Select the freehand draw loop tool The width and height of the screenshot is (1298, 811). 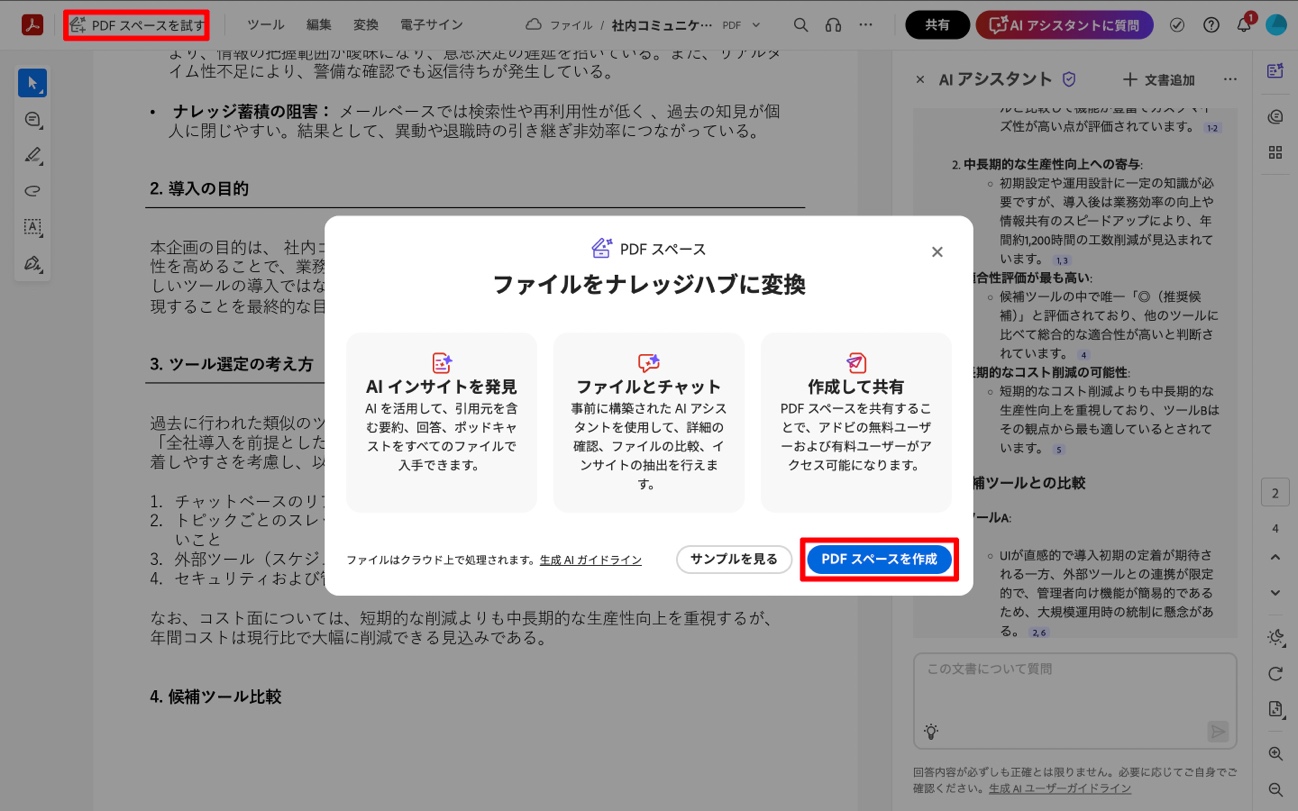(x=33, y=192)
